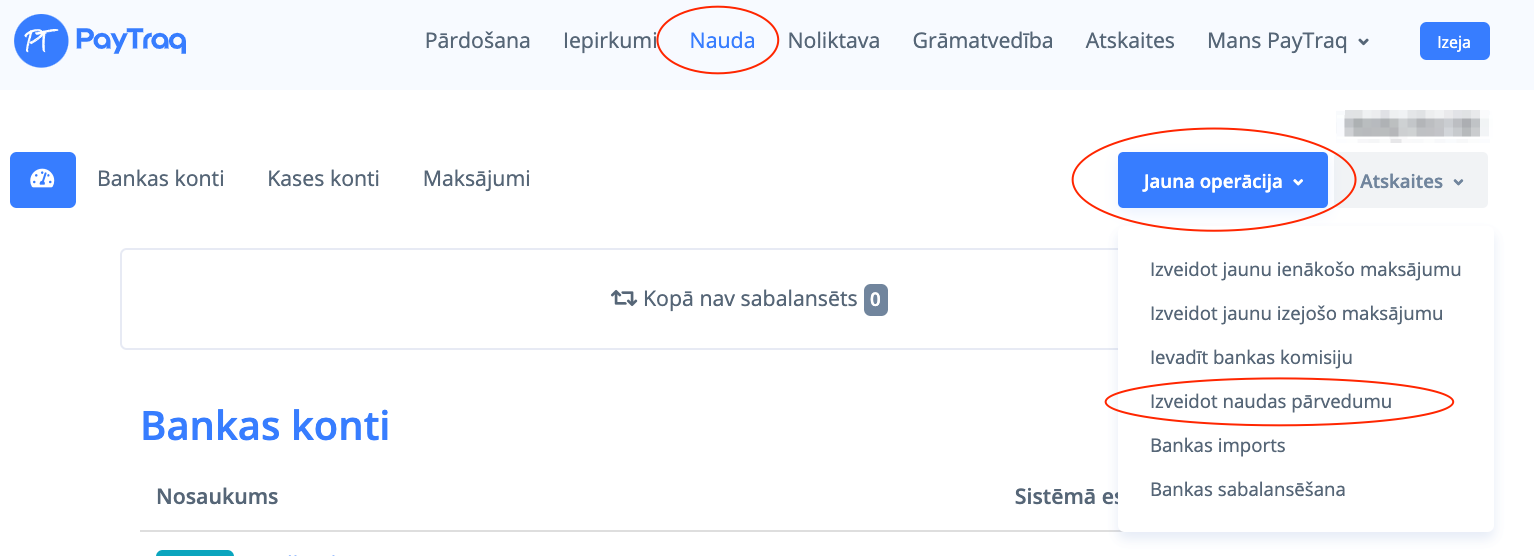Image resolution: width=1534 pixels, height=556 pixels.
Task: Open Atskaites in the top navigation
Action: point(1130,41)
